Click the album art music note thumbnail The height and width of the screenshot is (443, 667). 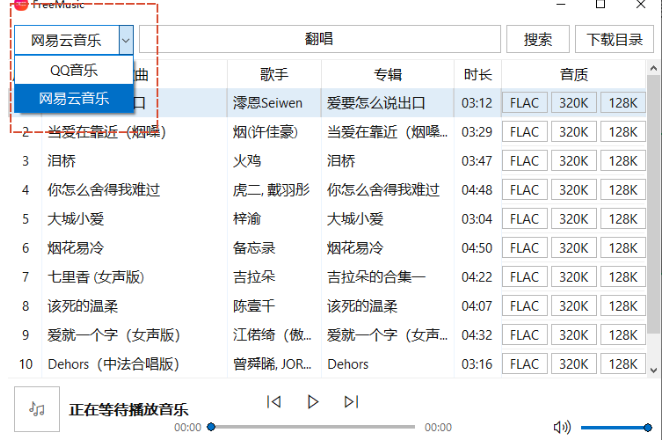point(37,409)
